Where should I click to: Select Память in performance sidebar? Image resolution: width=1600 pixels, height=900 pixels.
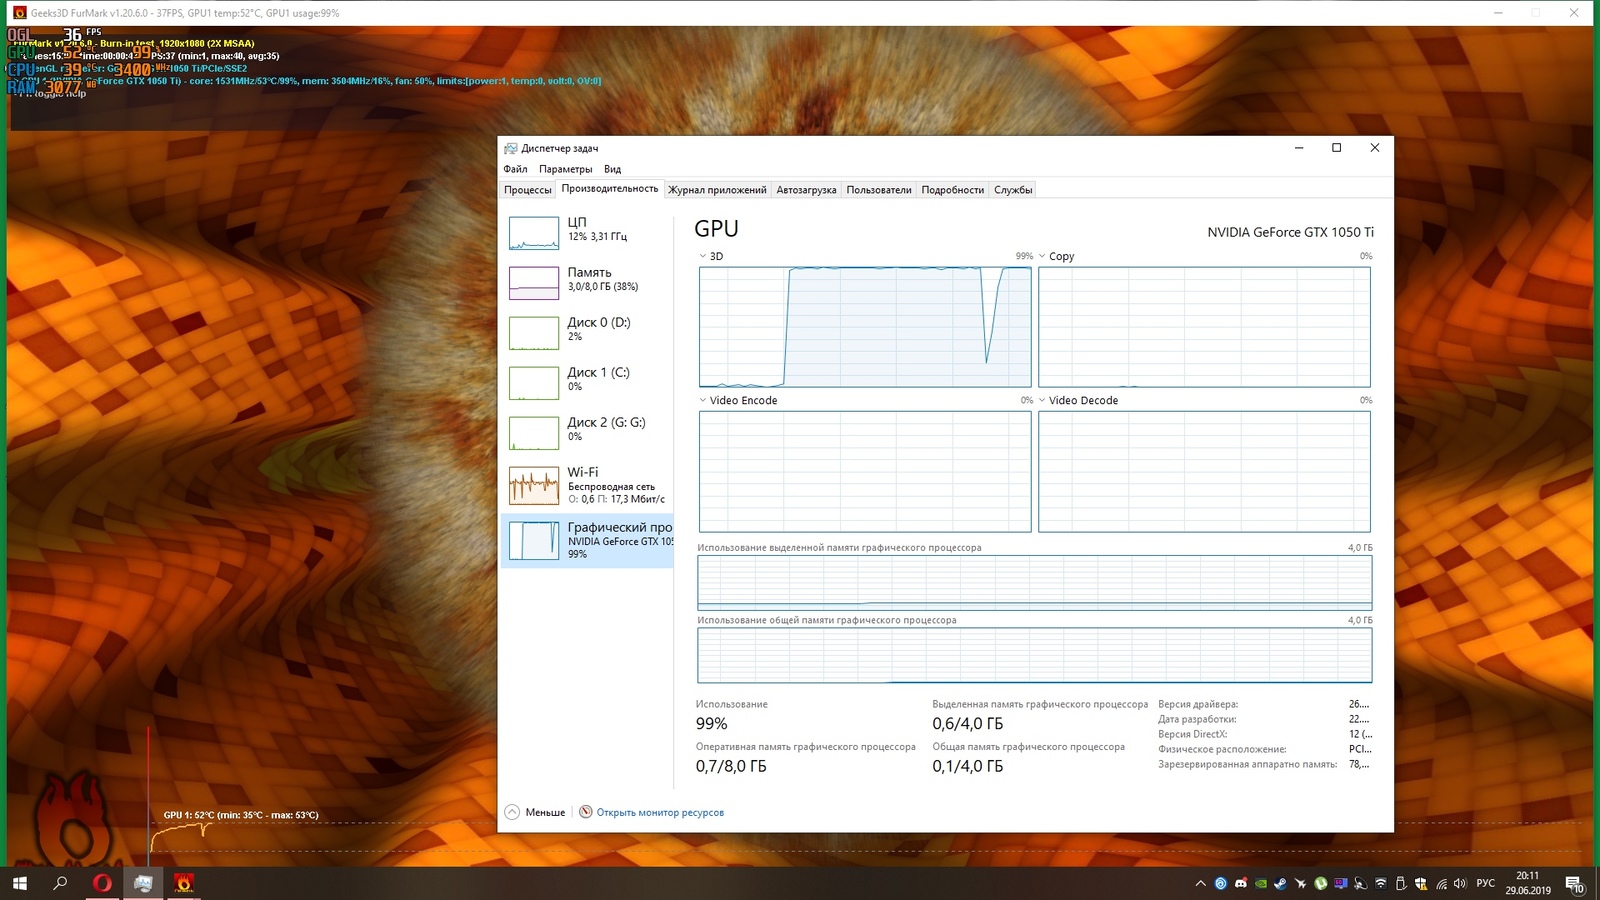(x=587, y=283)
